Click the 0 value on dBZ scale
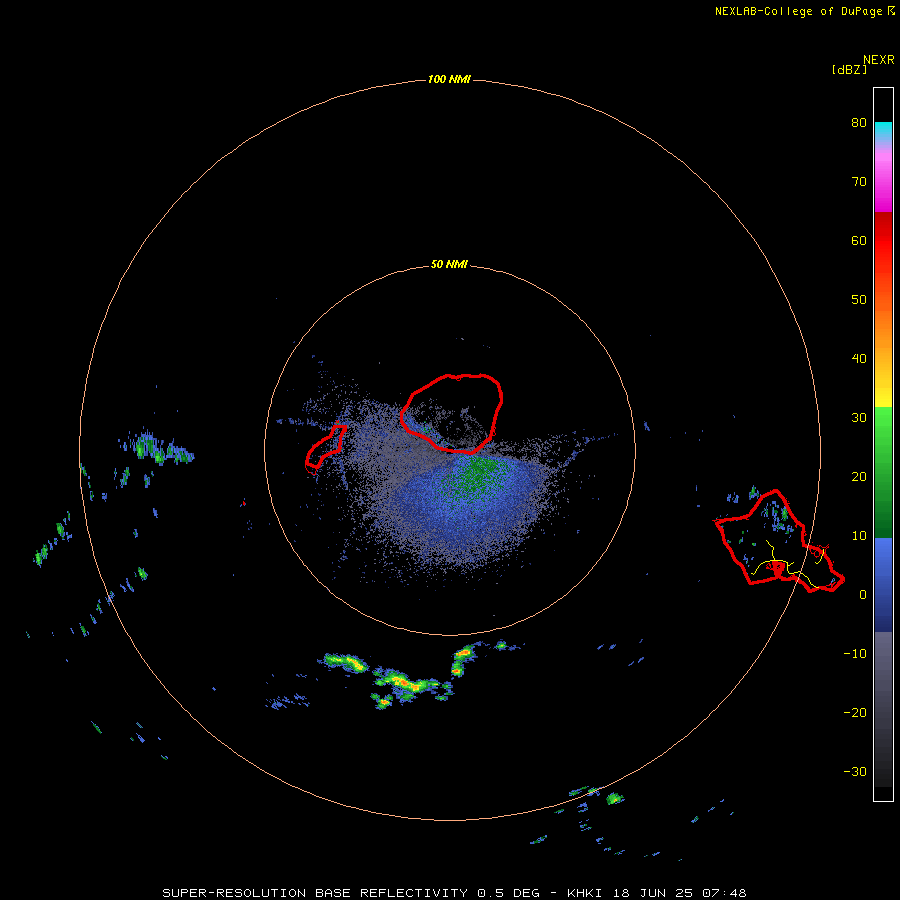 pos(863,595)
